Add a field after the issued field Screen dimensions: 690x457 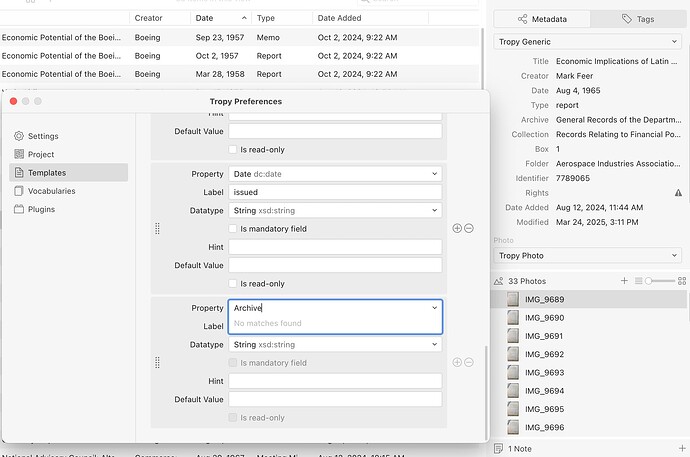pos(457,228)
